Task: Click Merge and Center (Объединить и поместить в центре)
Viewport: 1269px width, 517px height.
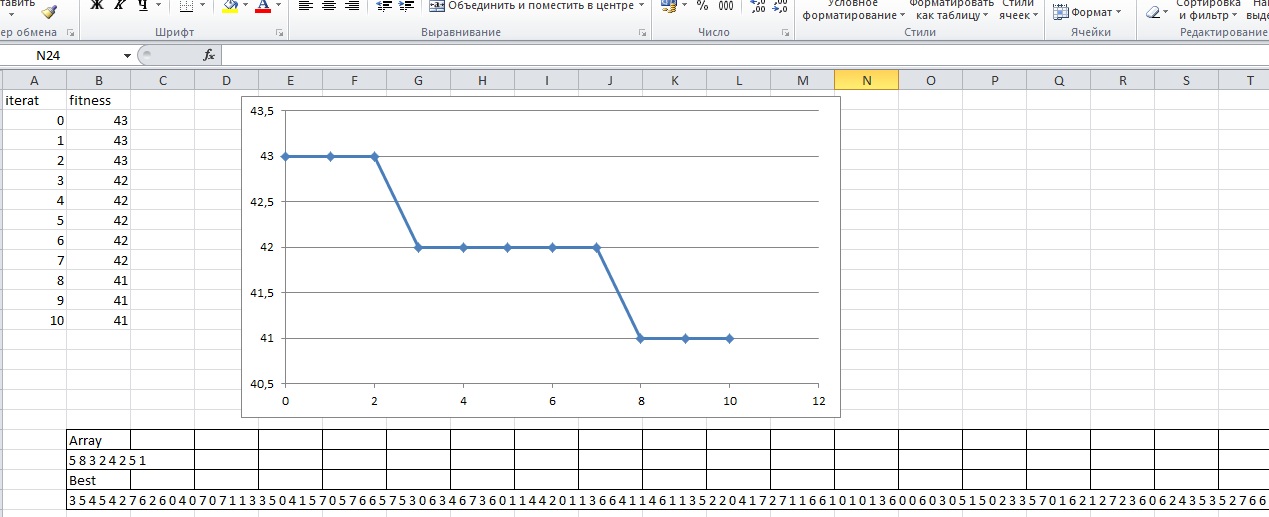Action: click(x=535, y=6)
